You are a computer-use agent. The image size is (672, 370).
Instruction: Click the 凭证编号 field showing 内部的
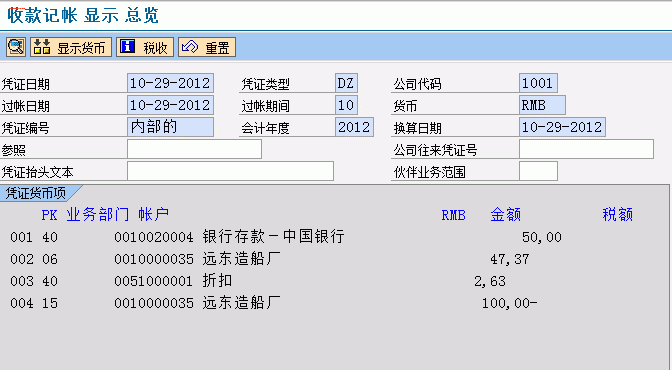pyautogui.click(x=170, y=127)
